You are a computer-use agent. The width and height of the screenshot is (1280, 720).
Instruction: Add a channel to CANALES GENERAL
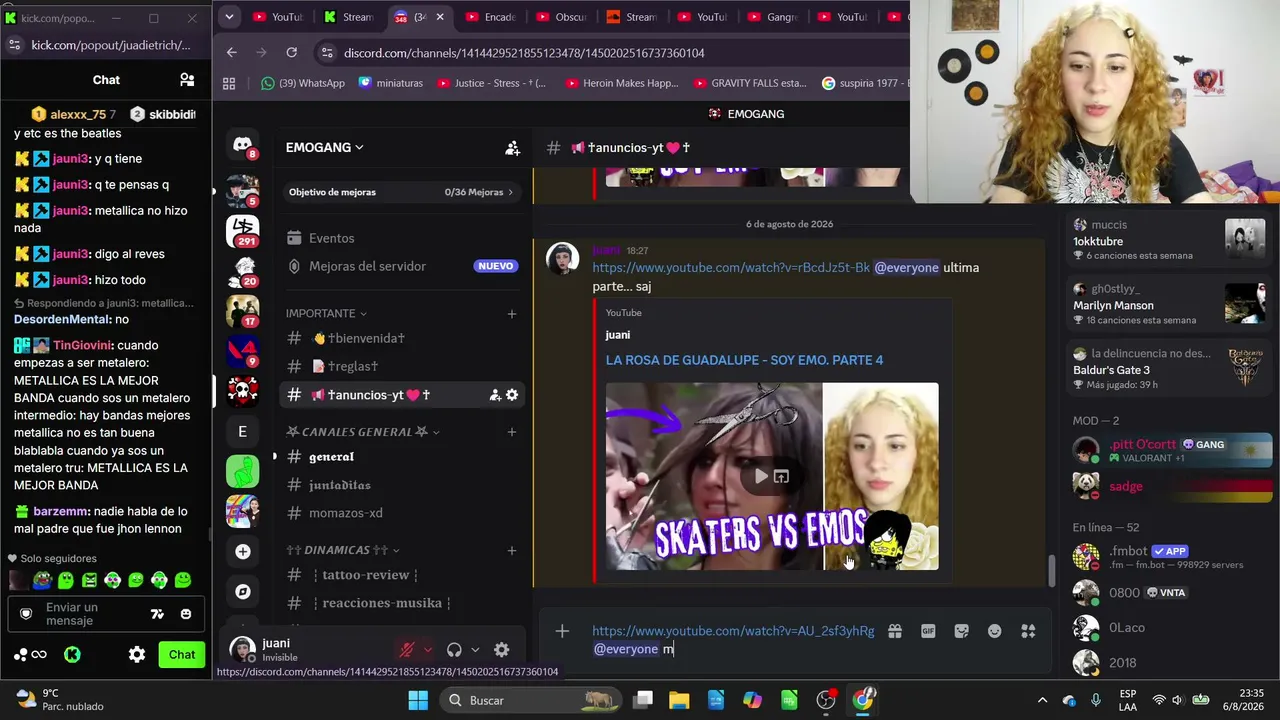click(x=511, y=432)
